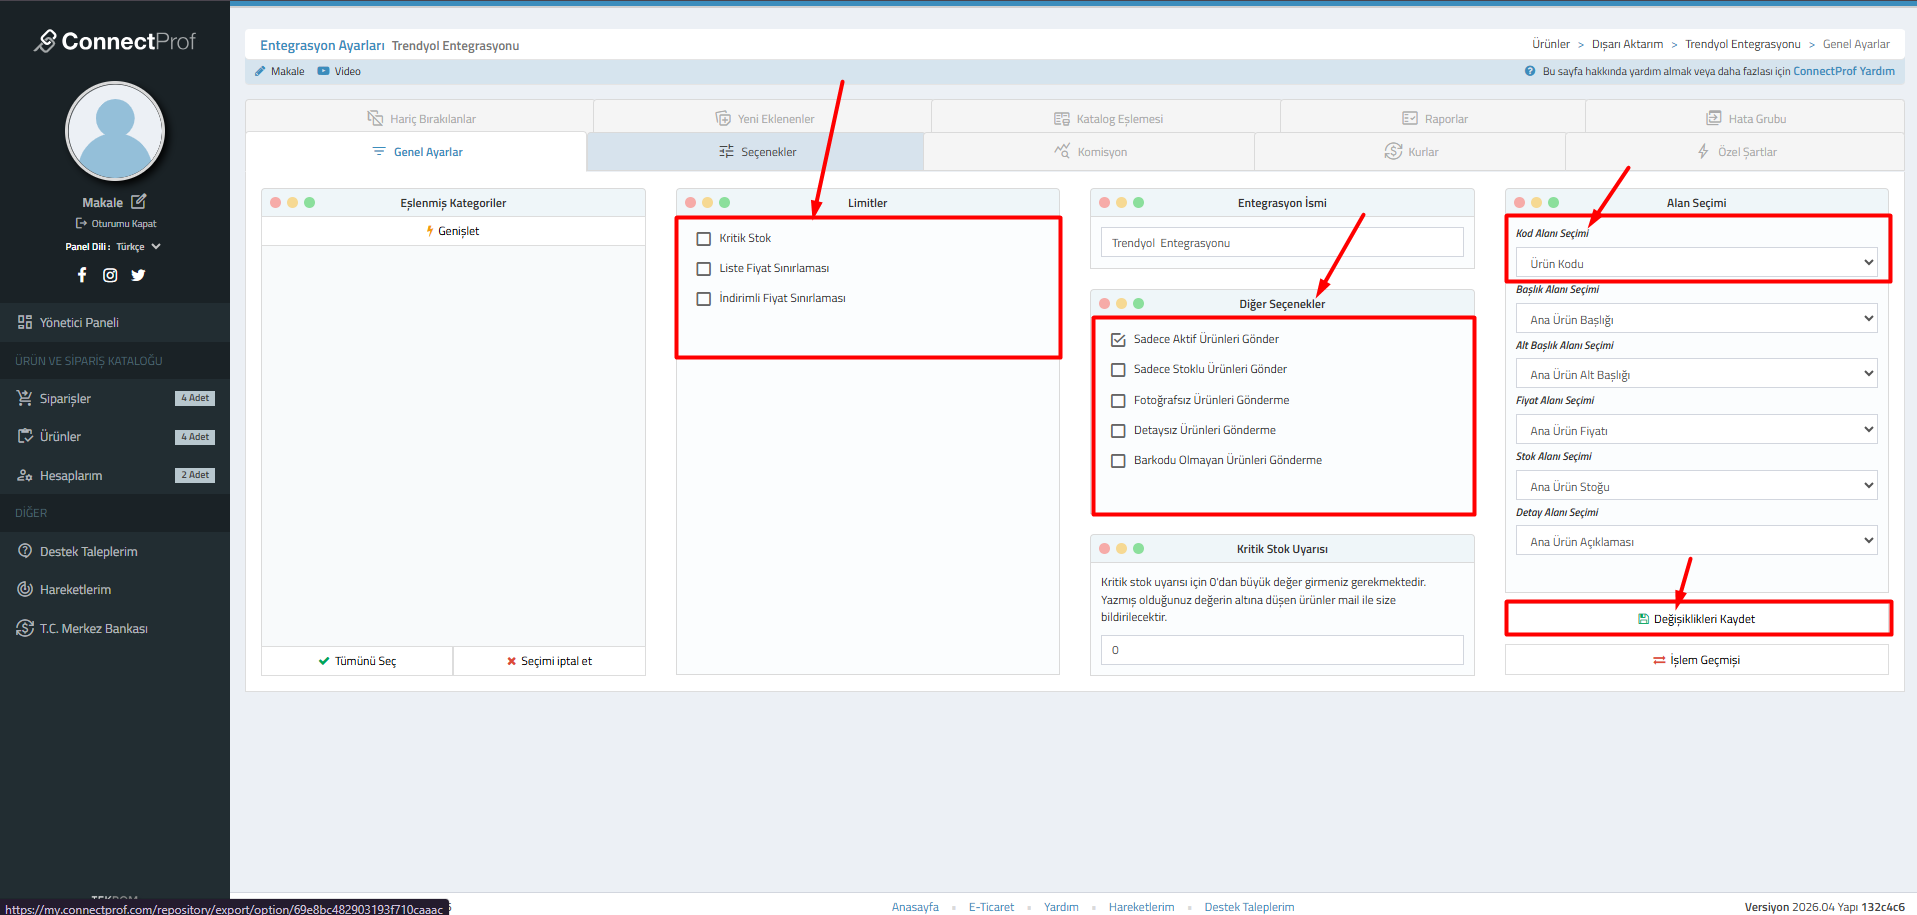Click the ConnectProf logo
The height and width of the screenshot is (915, 1917).
(x=115, y=41)
